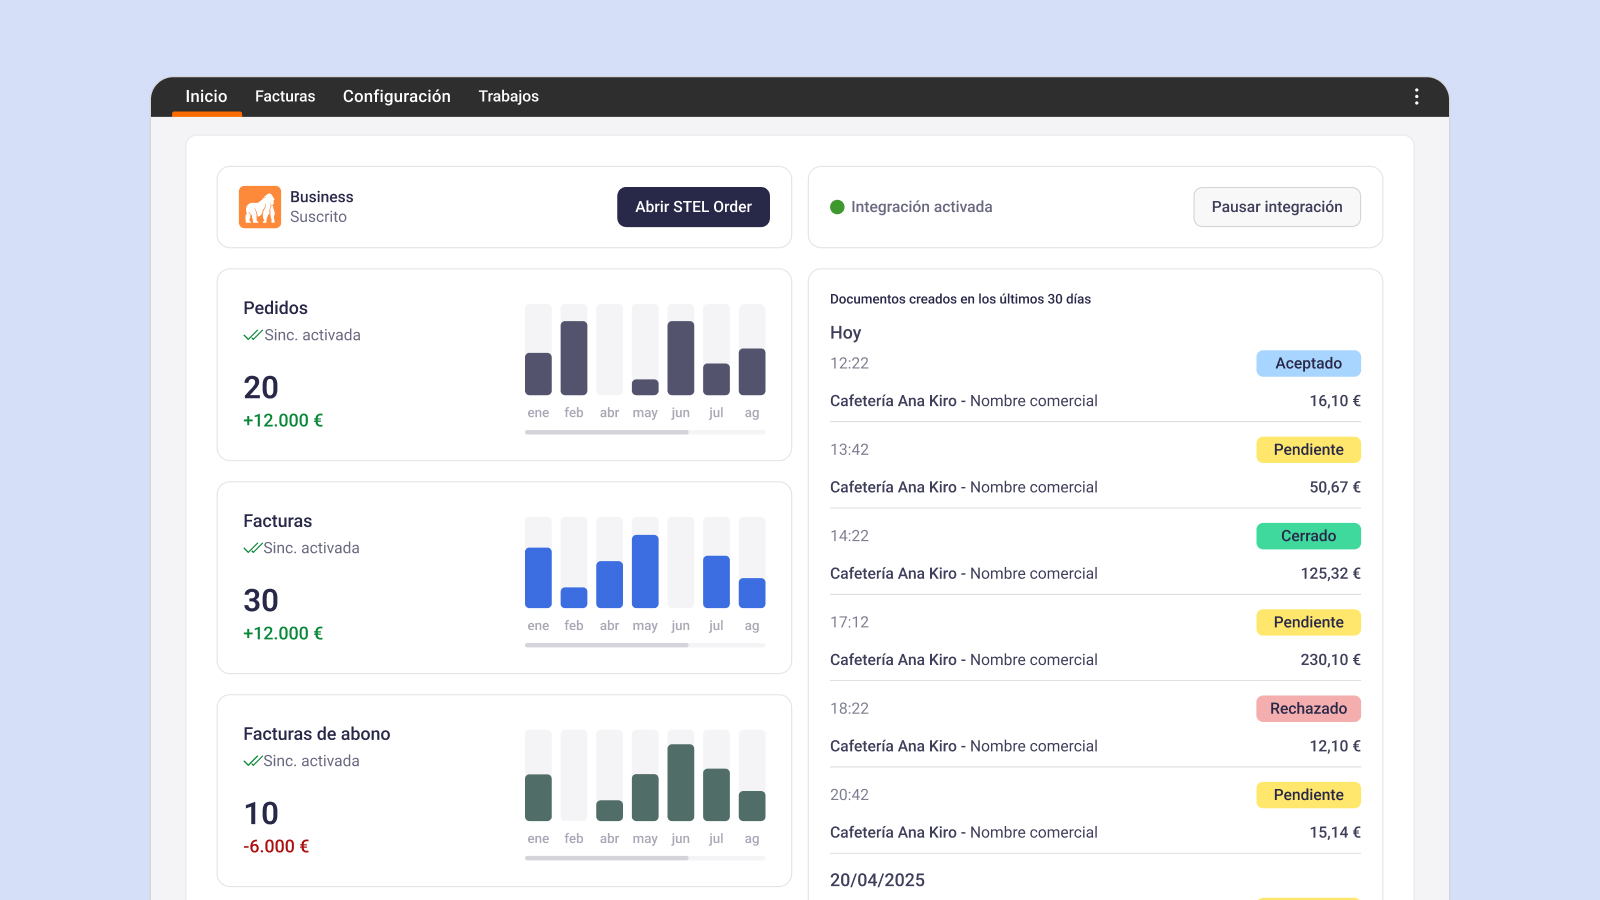Click the Abrir STEL Order button

coord(693,207)
